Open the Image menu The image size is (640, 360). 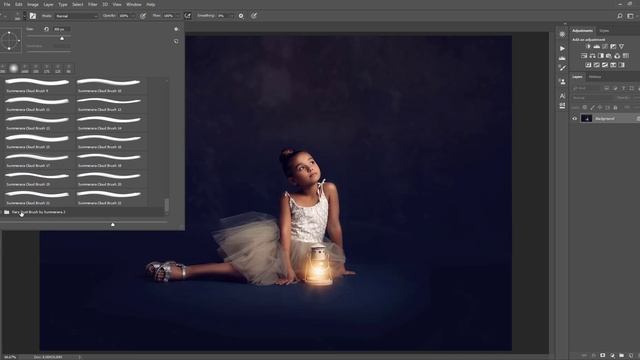click(33, 4)
